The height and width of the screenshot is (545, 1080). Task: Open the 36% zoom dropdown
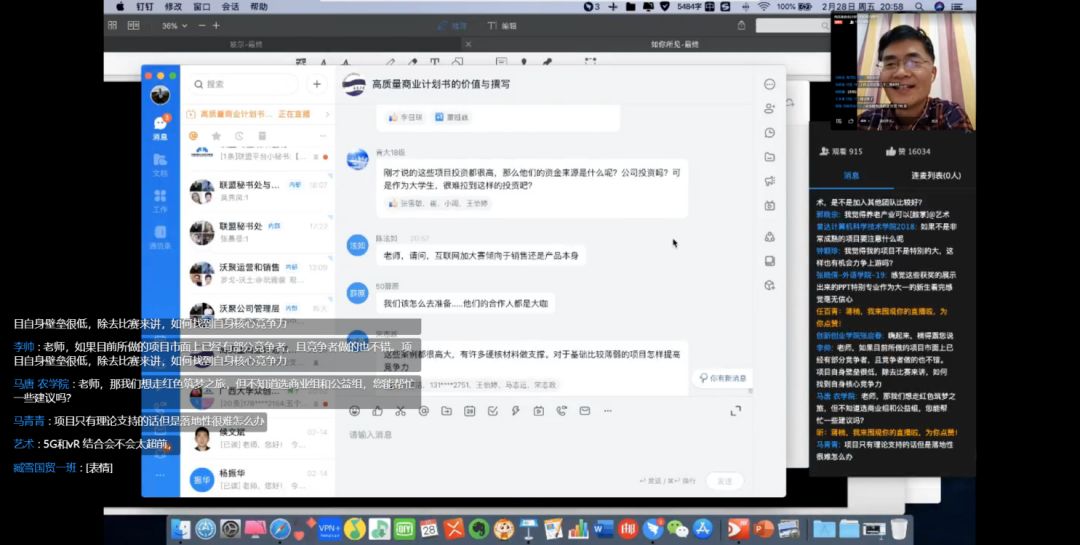pyautogui.click(x=175, y=25)
